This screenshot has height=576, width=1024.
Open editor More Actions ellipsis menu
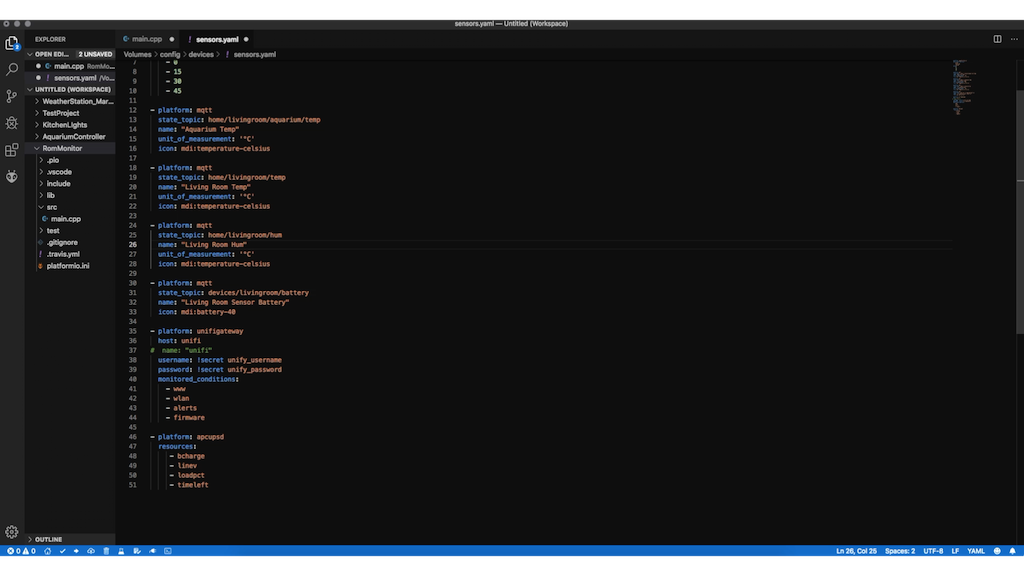click(1014, 39)
